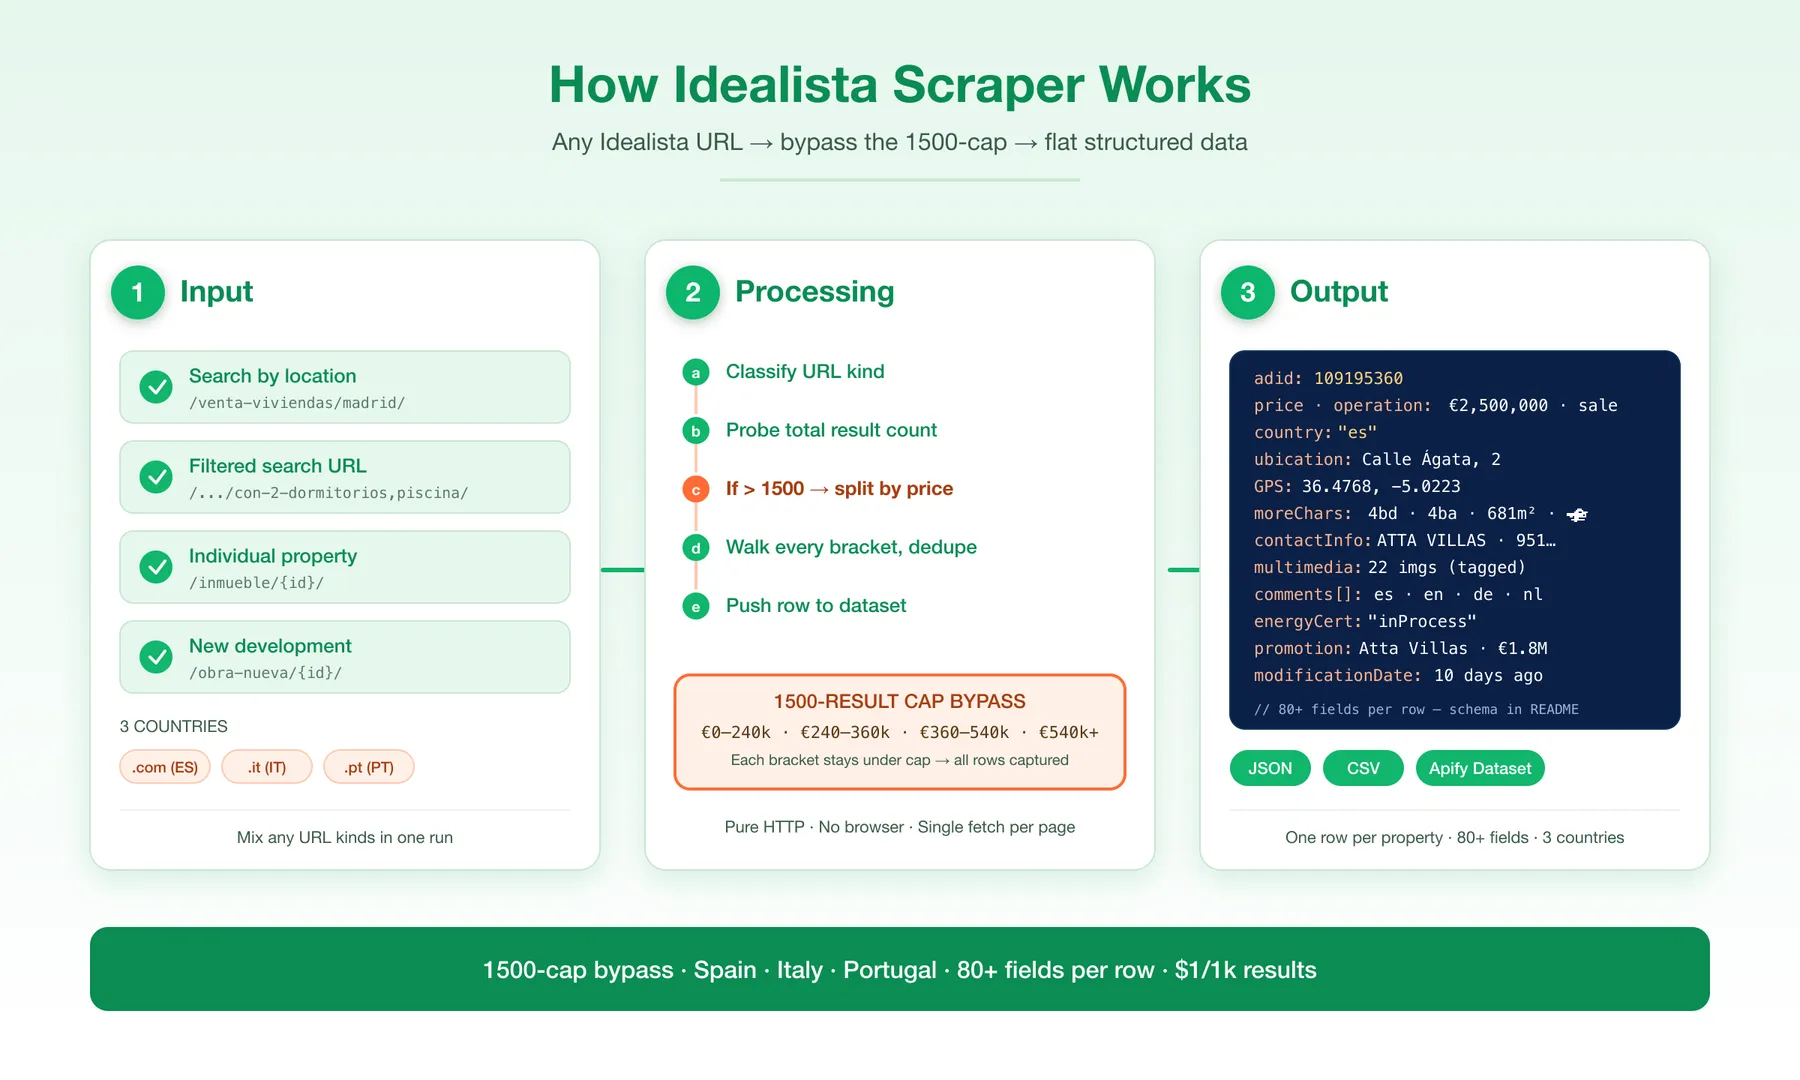Click the 'GPS: 36.4768, -5.0223' line
This screenshot has height=1080, width=1800.
coord(1357,486)
